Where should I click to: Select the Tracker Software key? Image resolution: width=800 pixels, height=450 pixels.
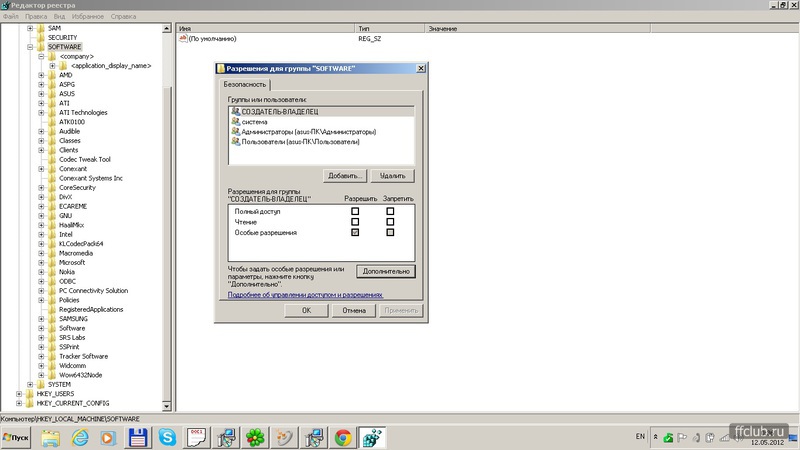(x=84, y=356)
